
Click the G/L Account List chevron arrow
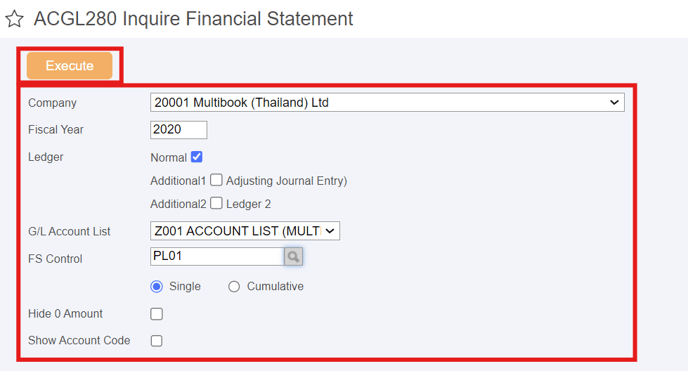[330, 231]
